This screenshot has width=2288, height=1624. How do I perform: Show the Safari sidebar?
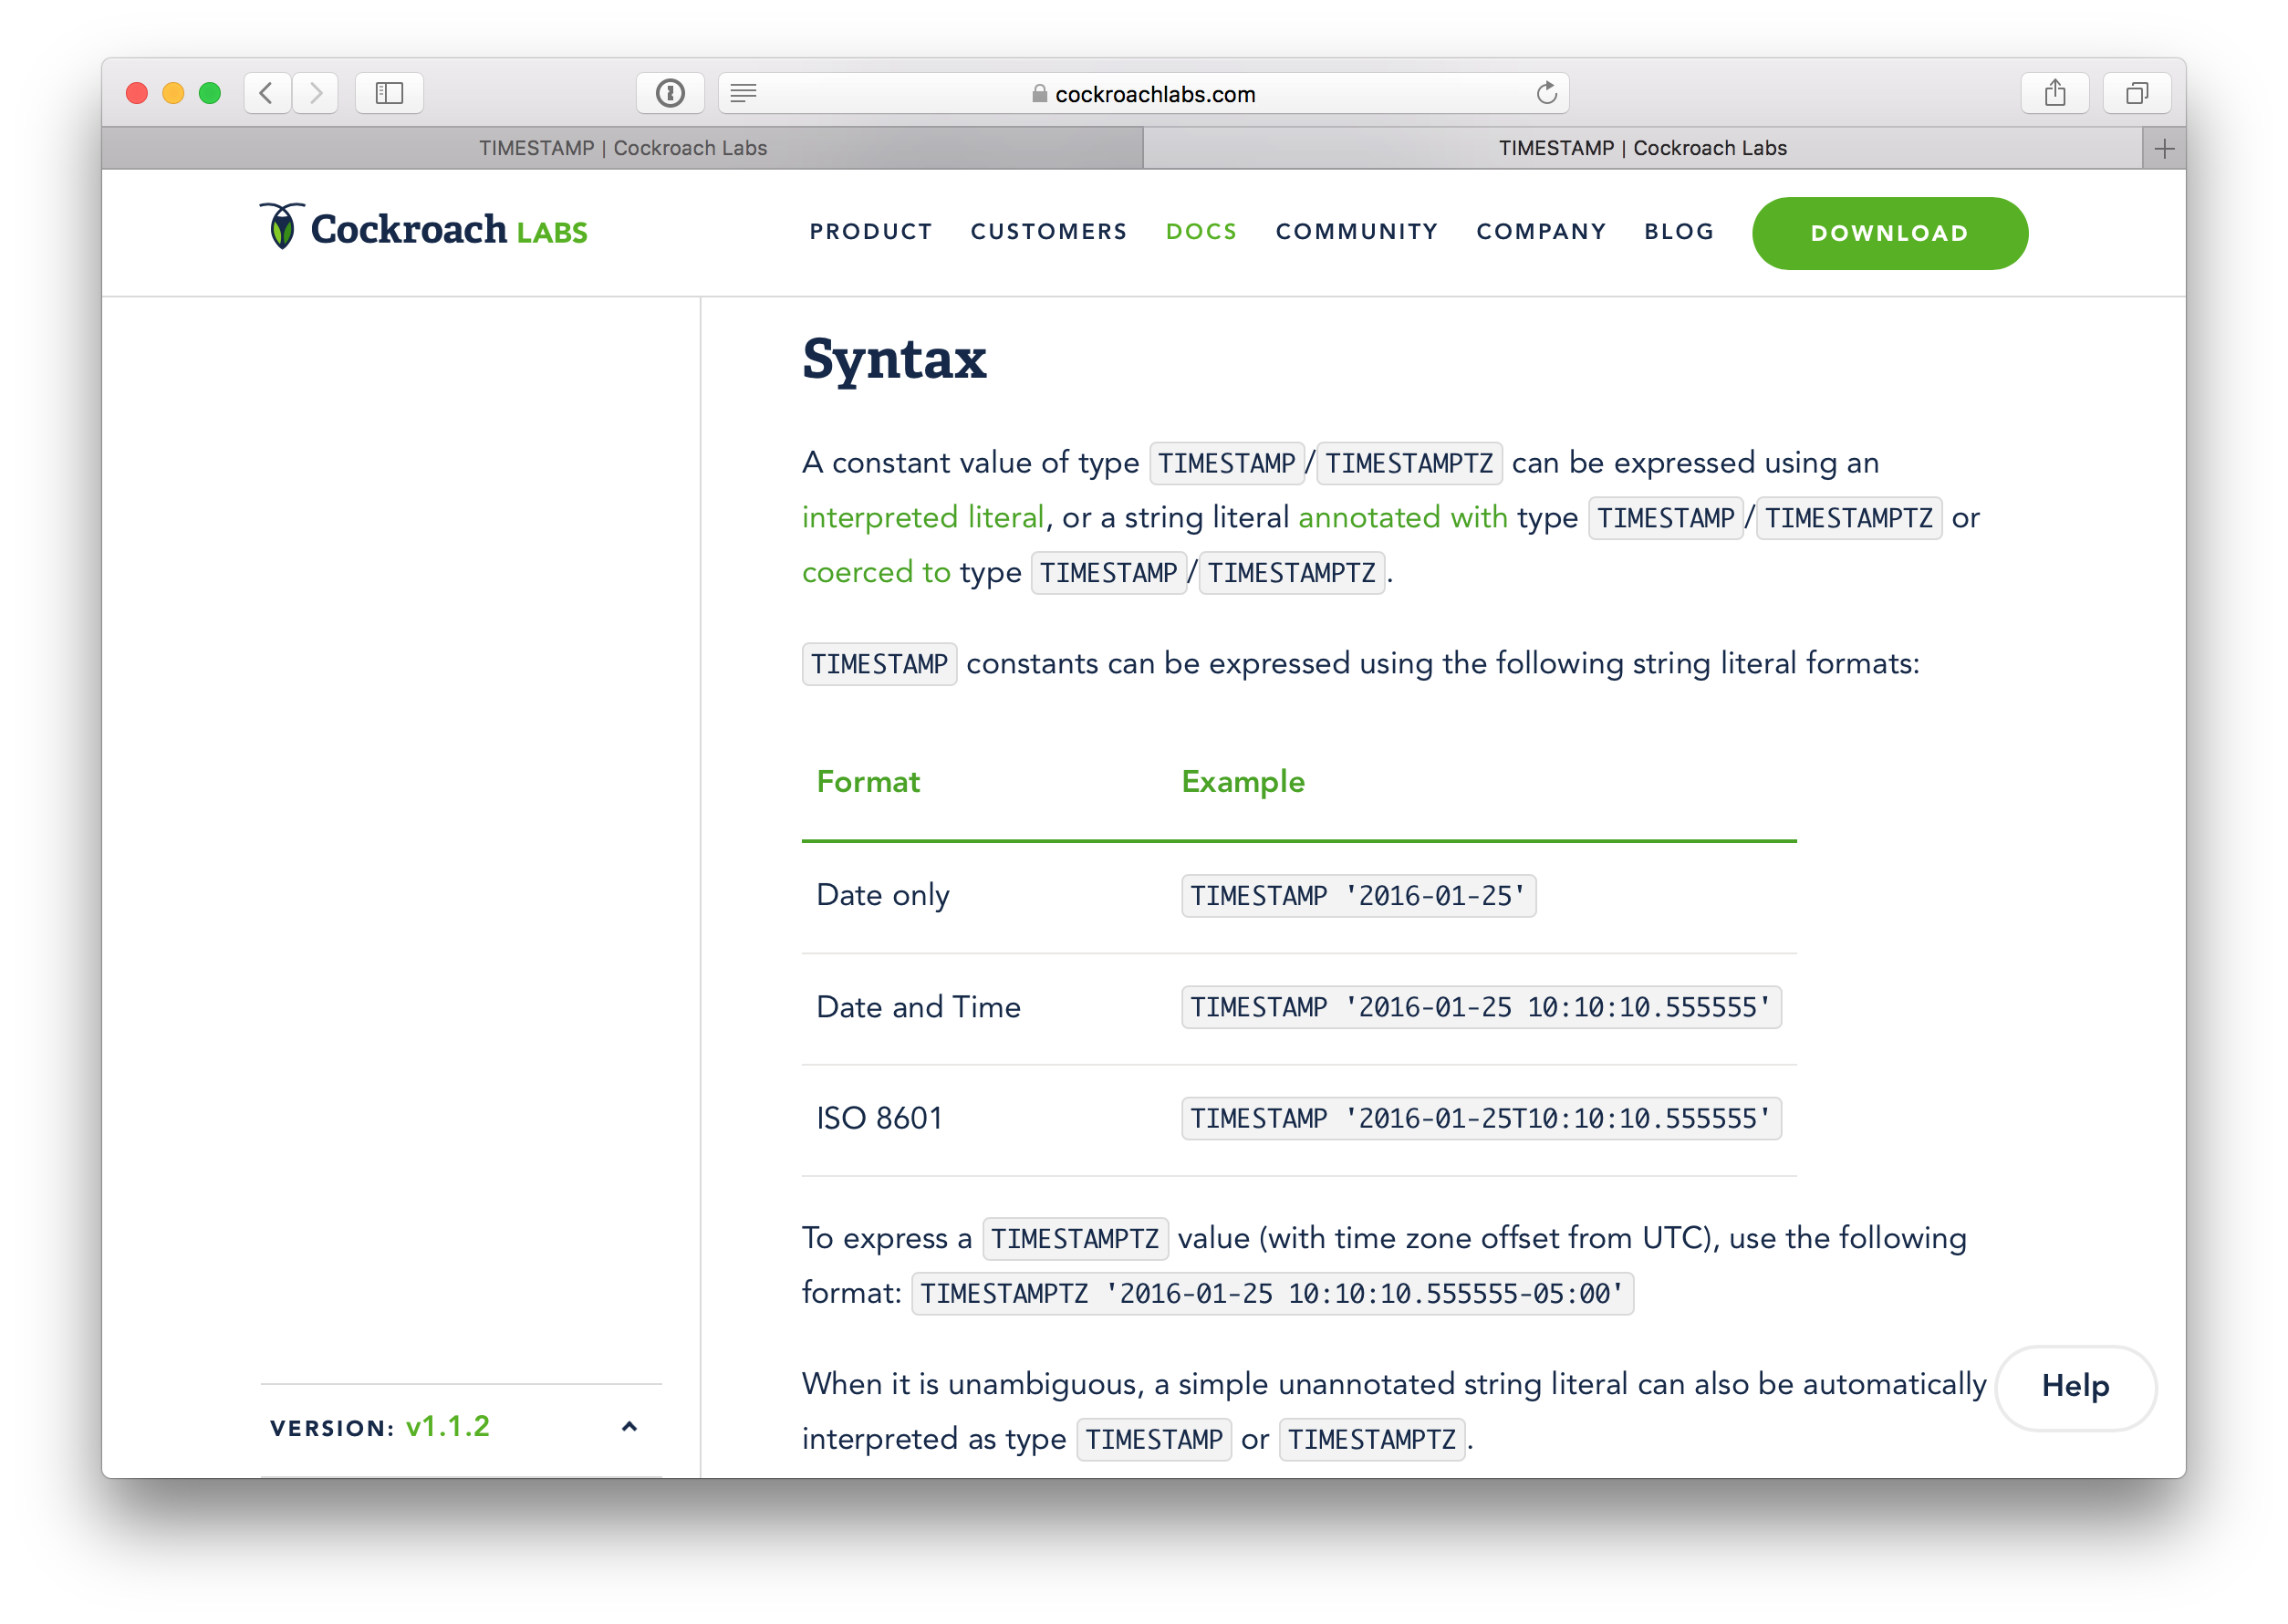[x=389, y=93]
